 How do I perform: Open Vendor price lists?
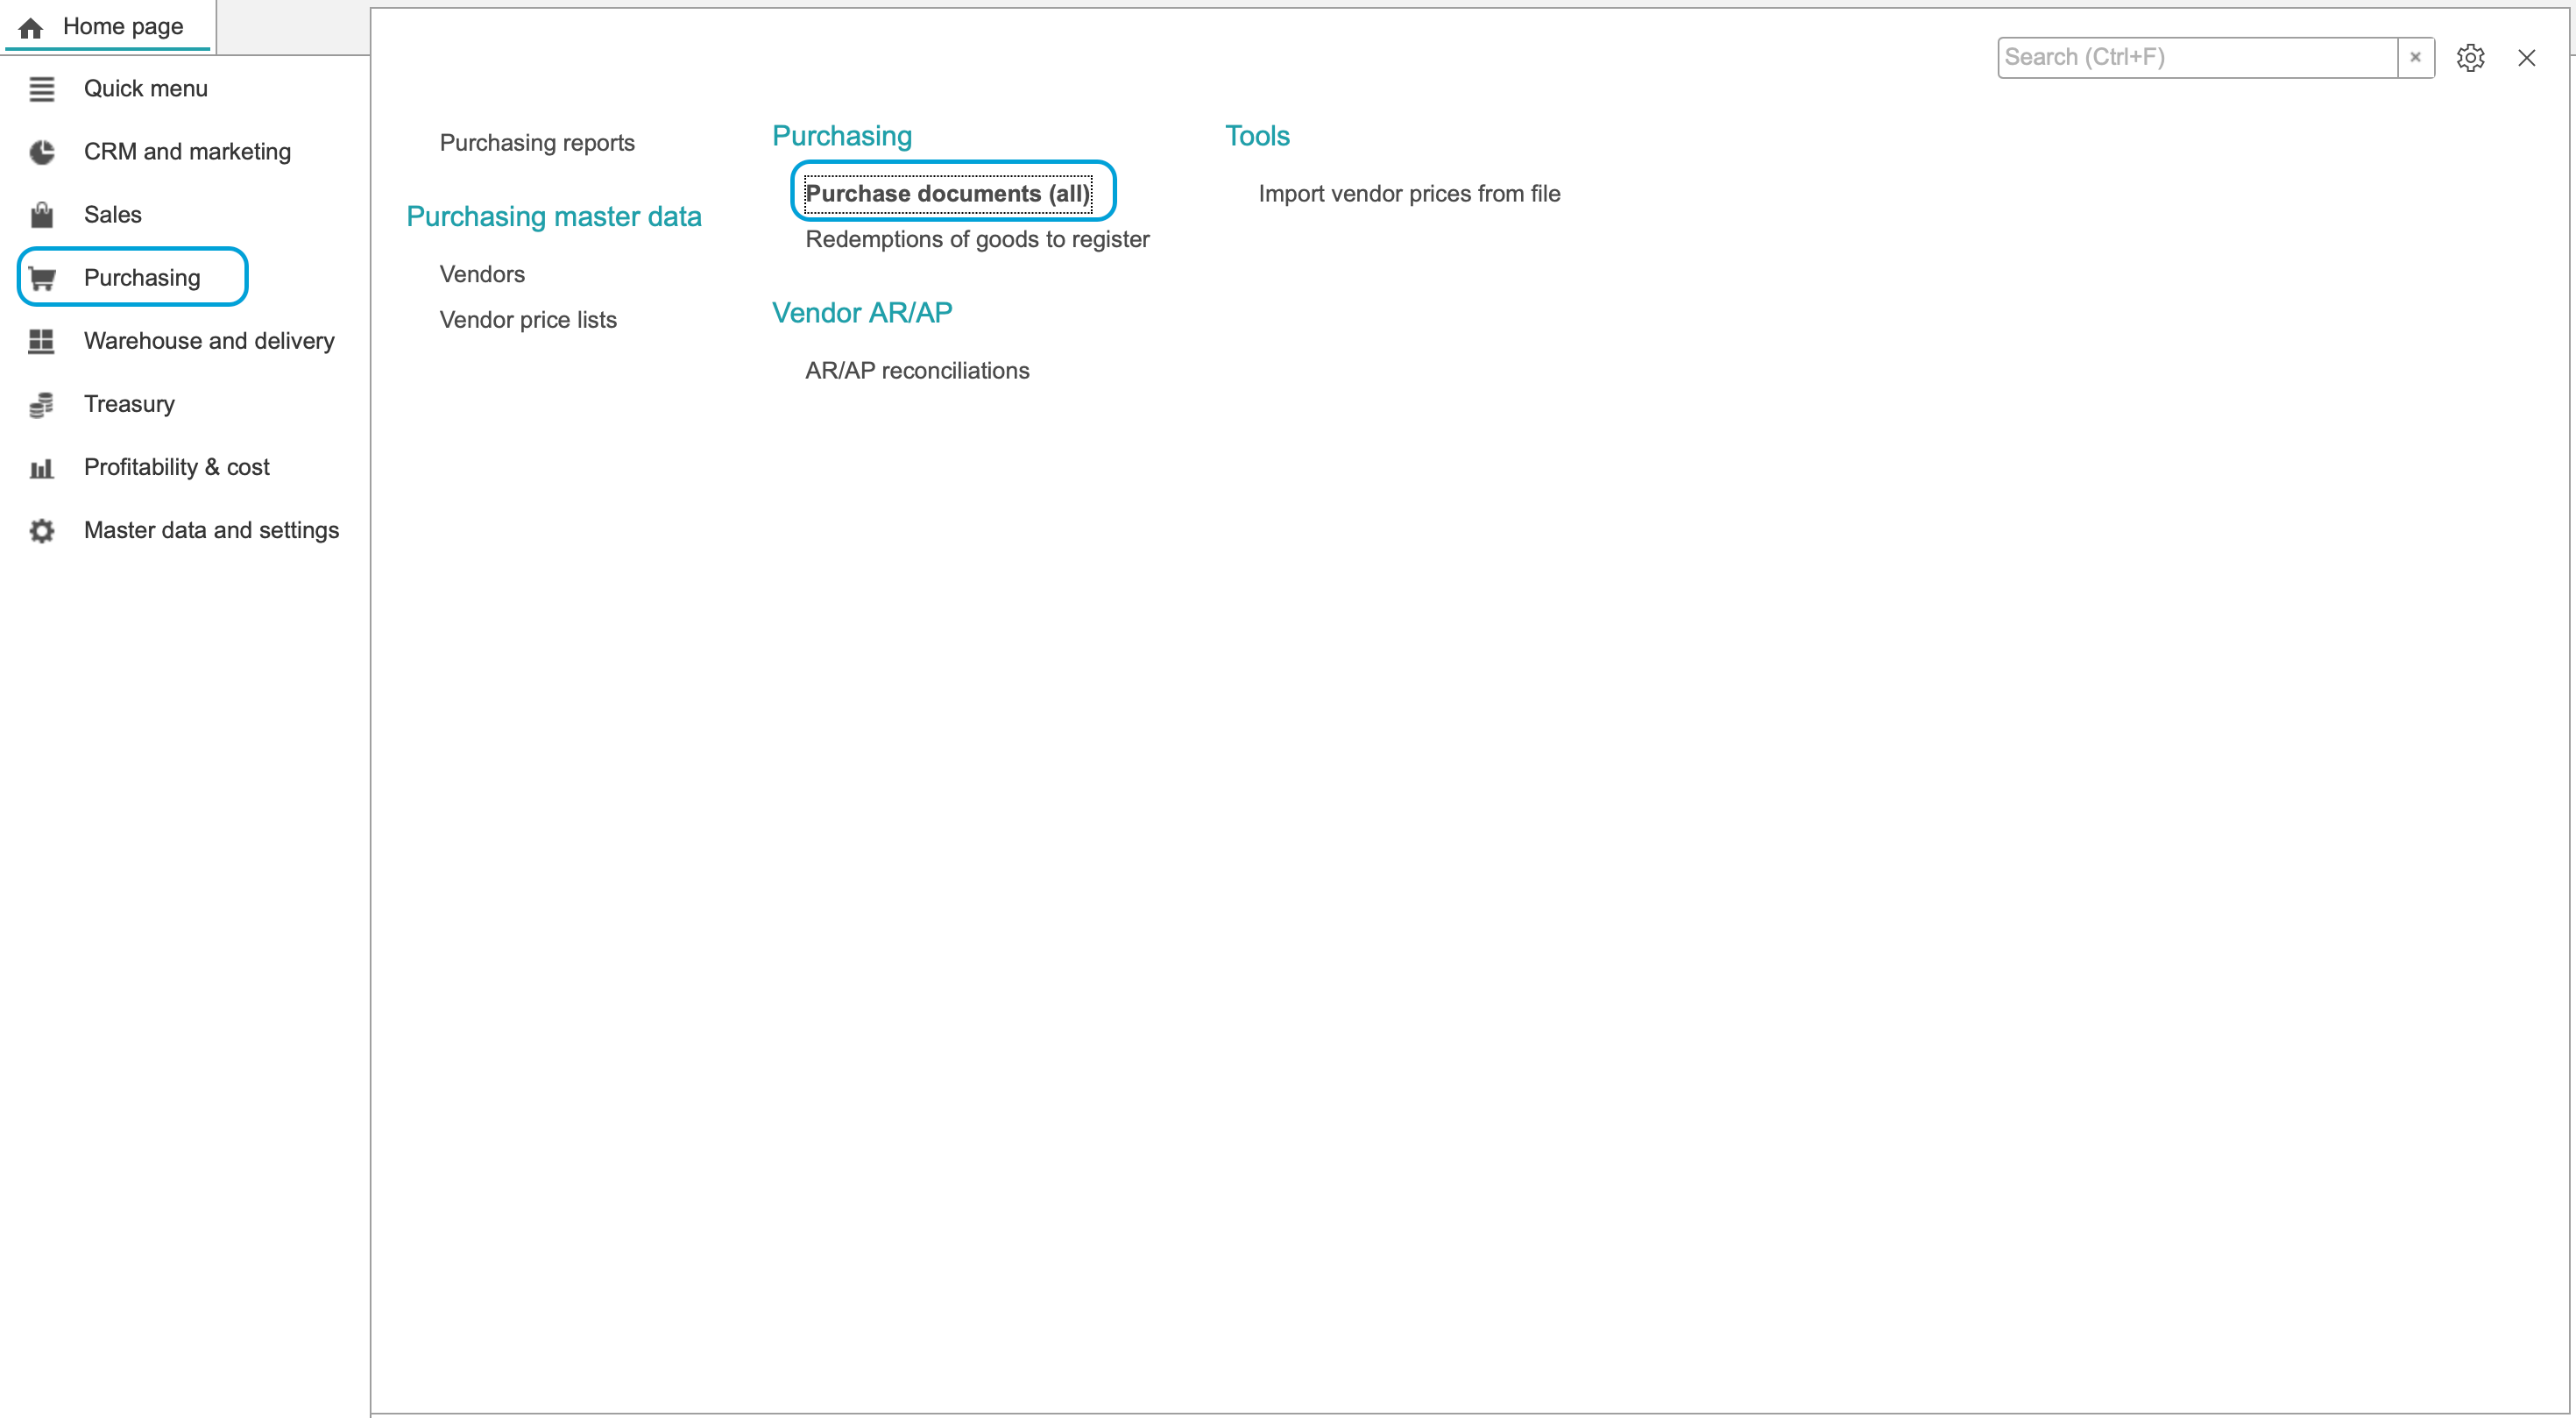tap(528, 319)
